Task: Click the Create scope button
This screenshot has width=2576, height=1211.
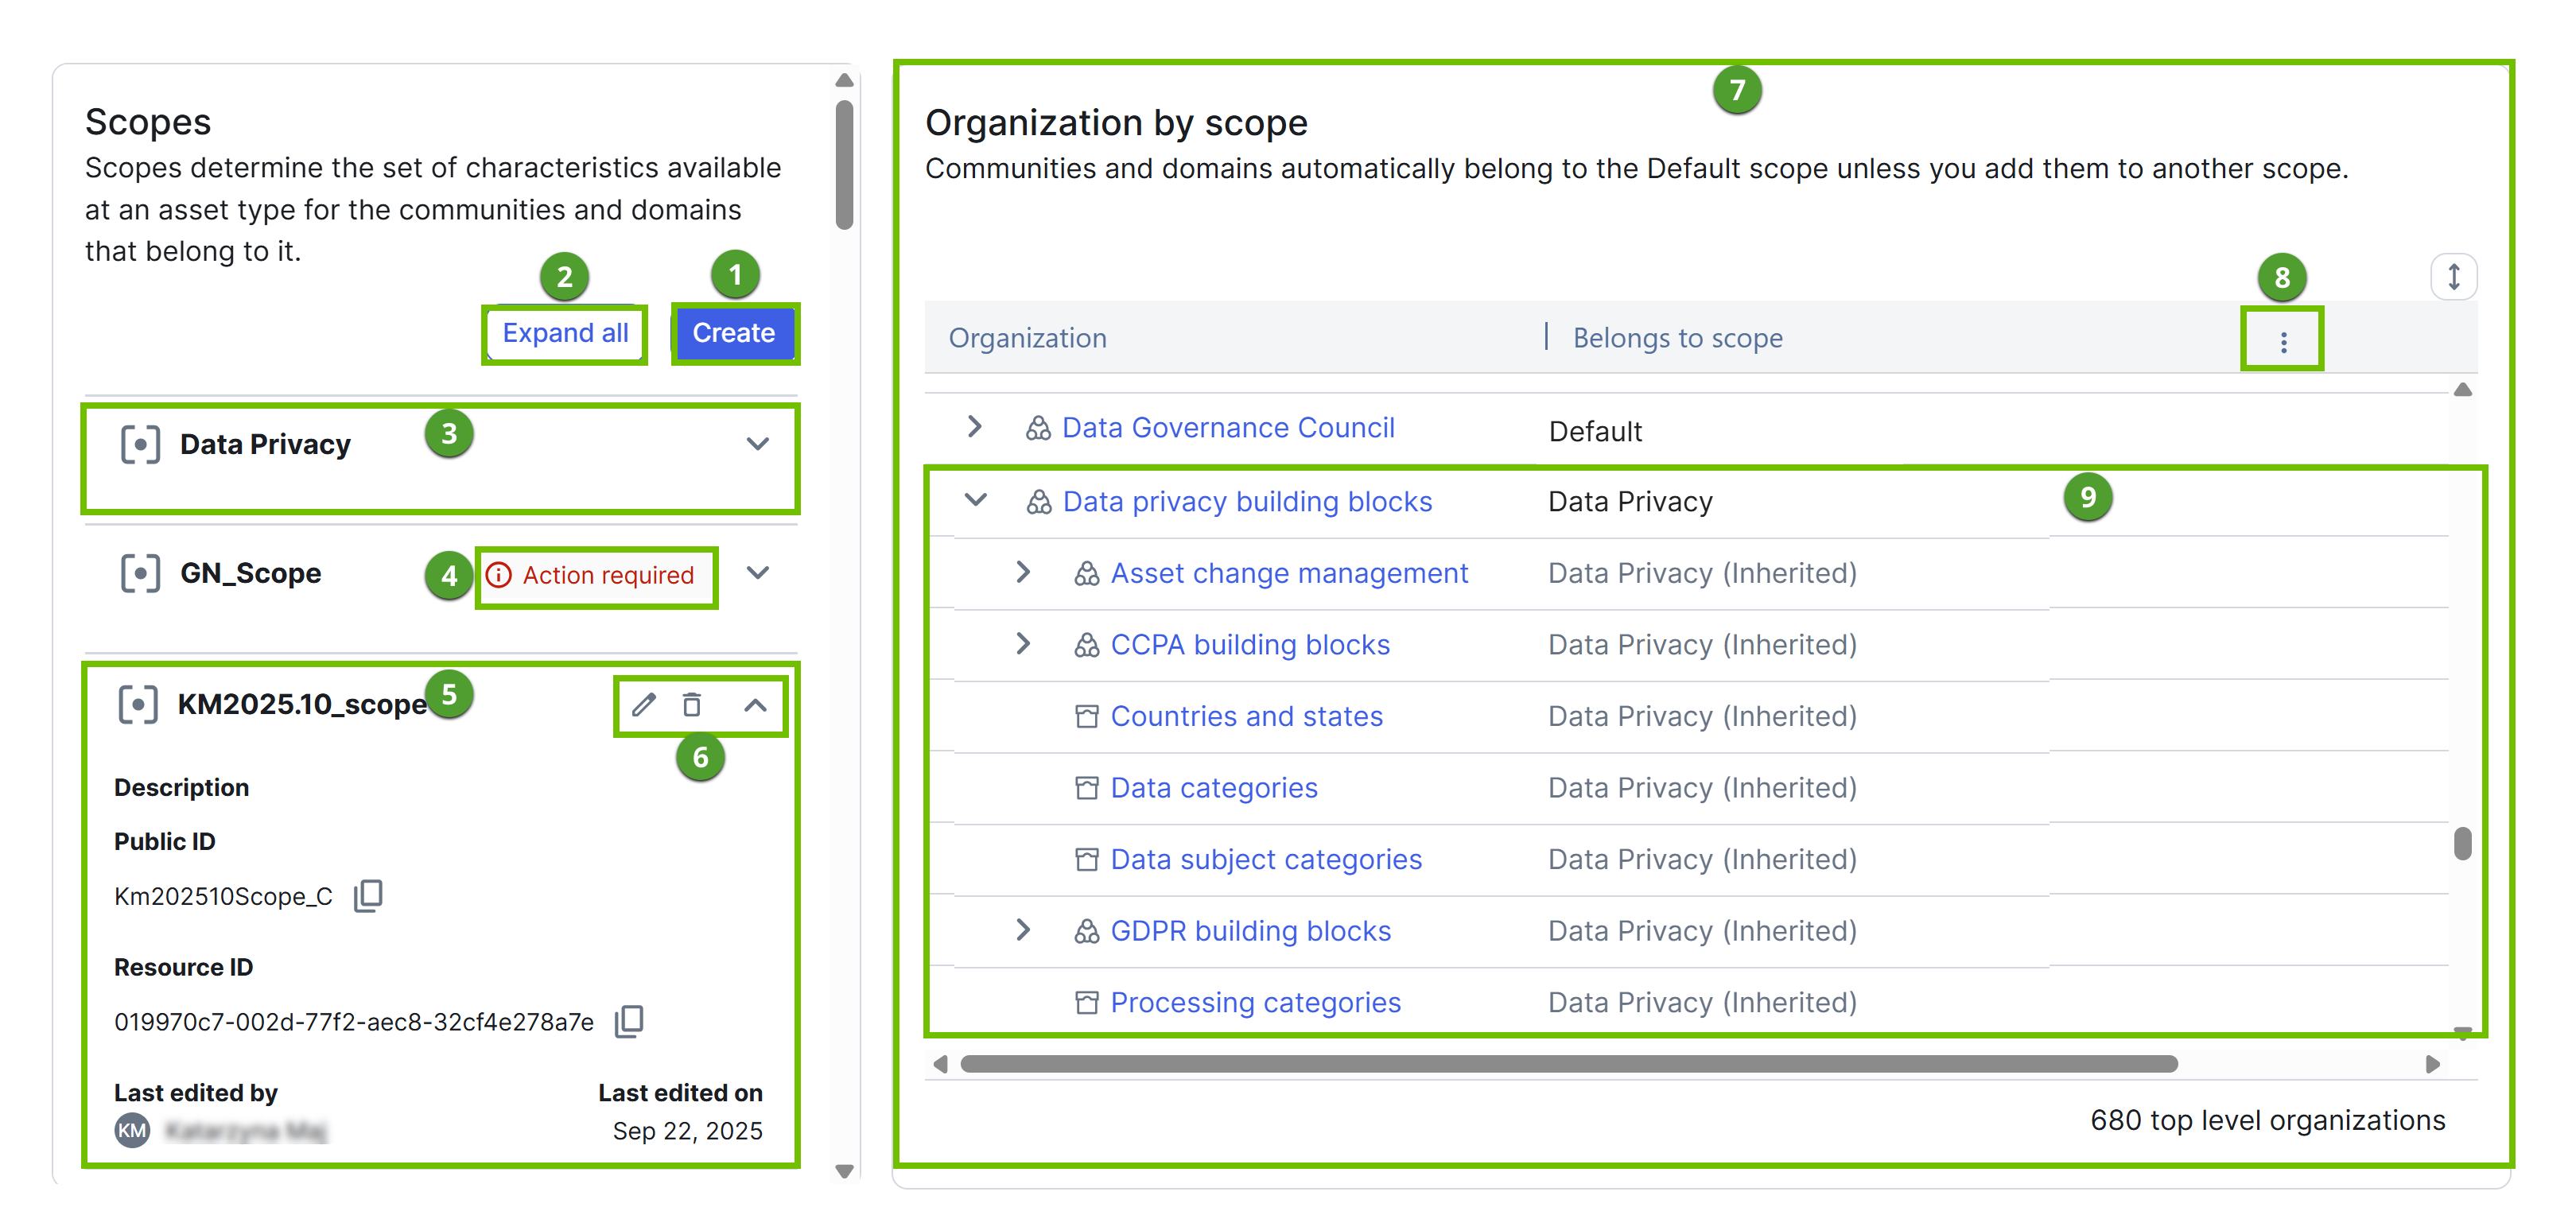Action: [734, 333]
